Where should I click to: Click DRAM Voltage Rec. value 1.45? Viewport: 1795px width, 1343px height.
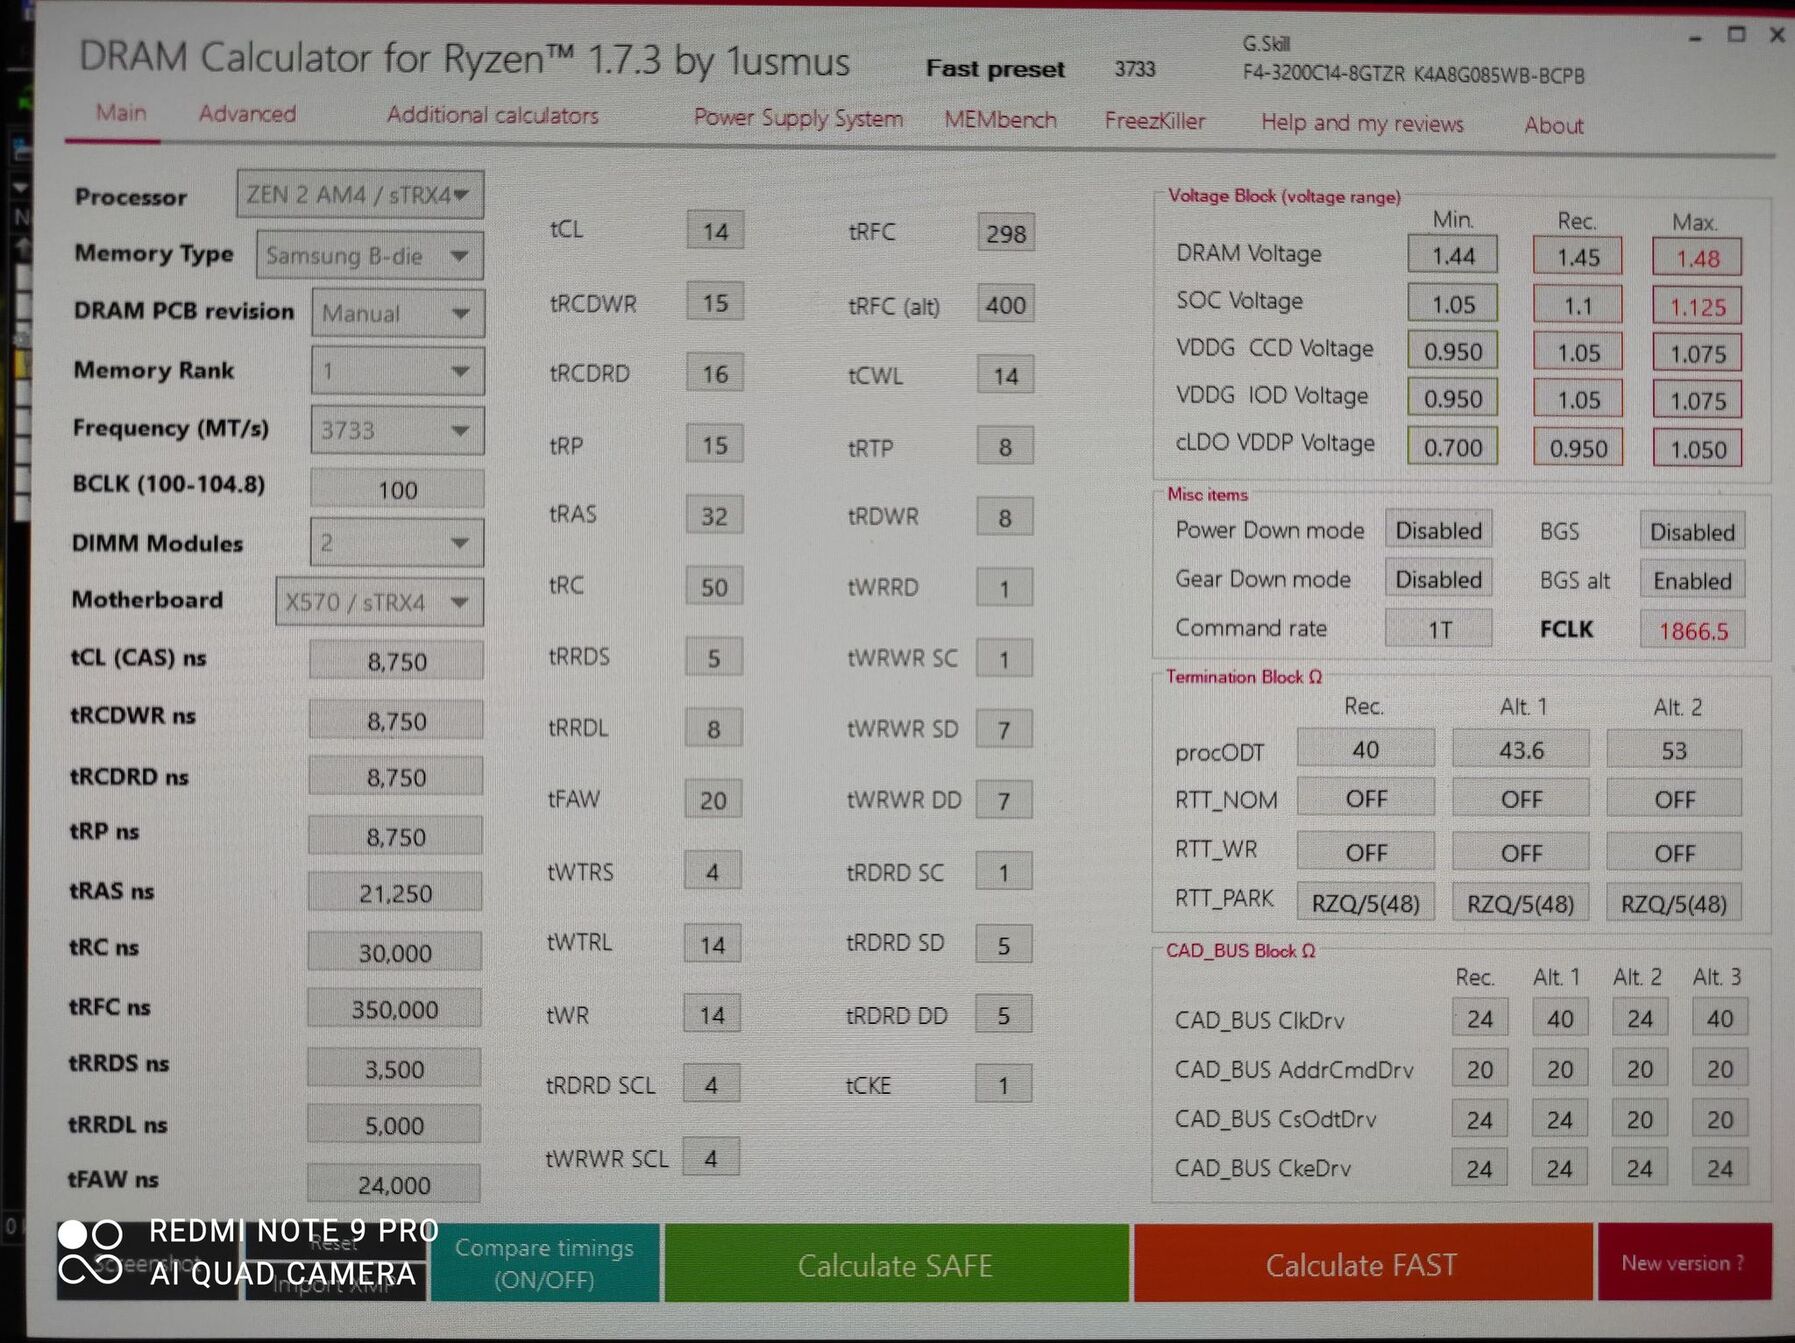pyautogui.click(x=1578, y=256)
